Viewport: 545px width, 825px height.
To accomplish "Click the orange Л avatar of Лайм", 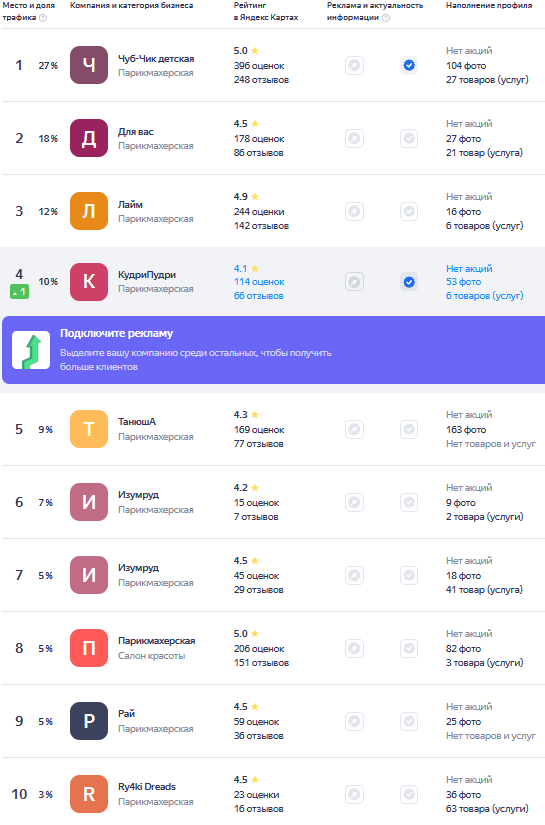I will click(x=89, y=211).
